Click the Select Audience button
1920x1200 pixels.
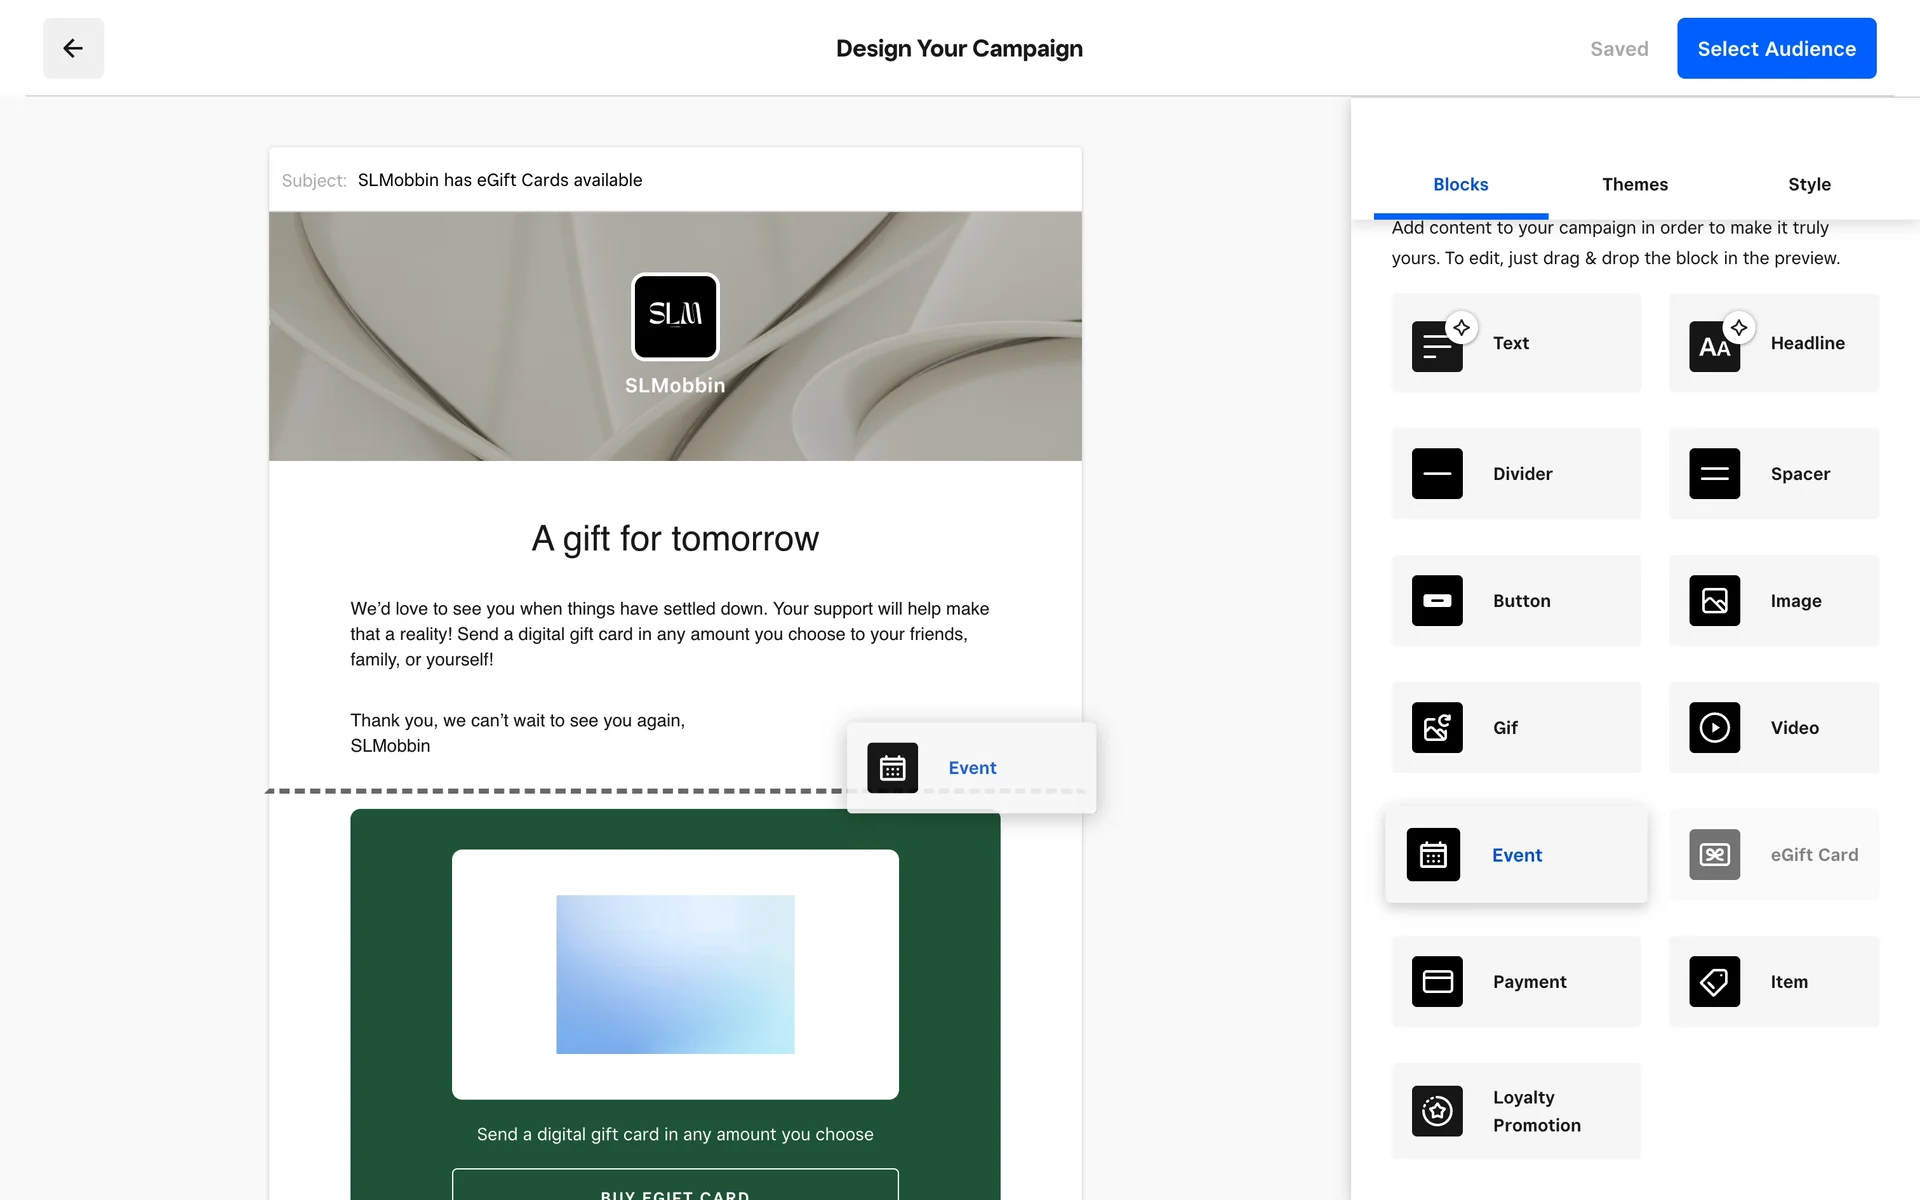tap(1776, 48)
